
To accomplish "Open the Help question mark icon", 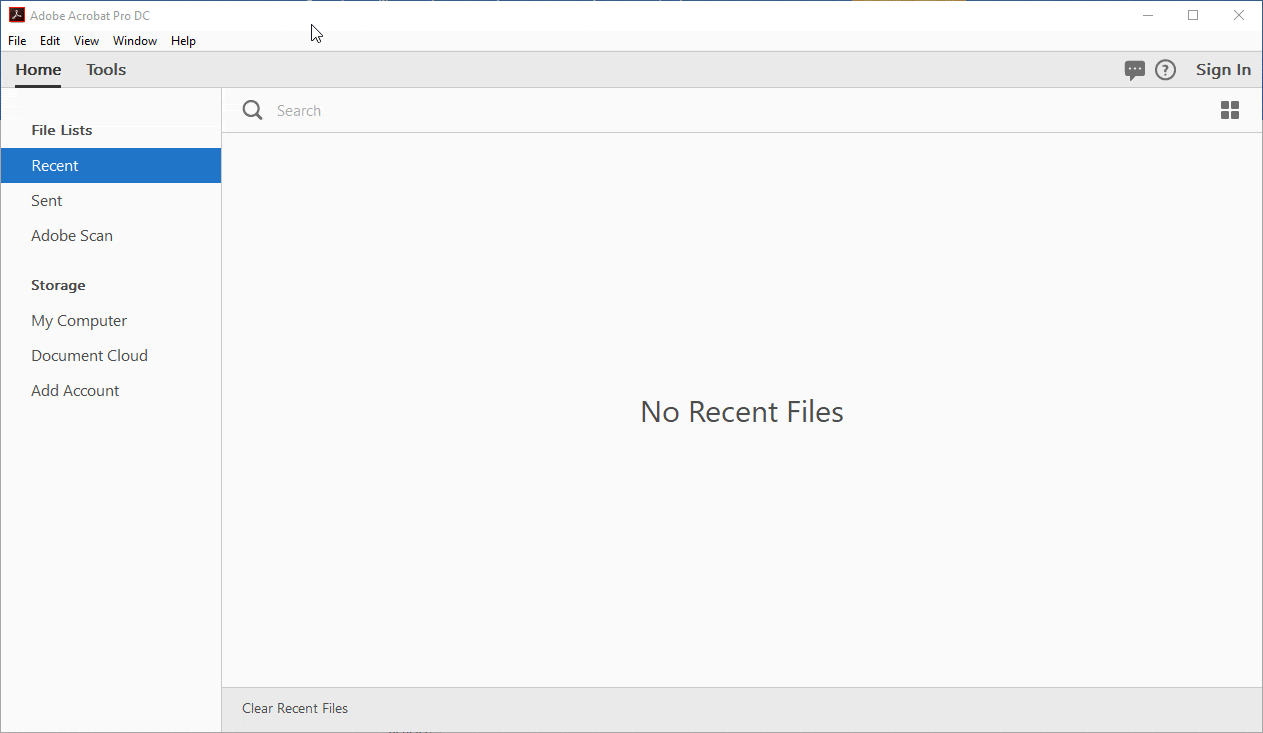I will point(1165,70).
